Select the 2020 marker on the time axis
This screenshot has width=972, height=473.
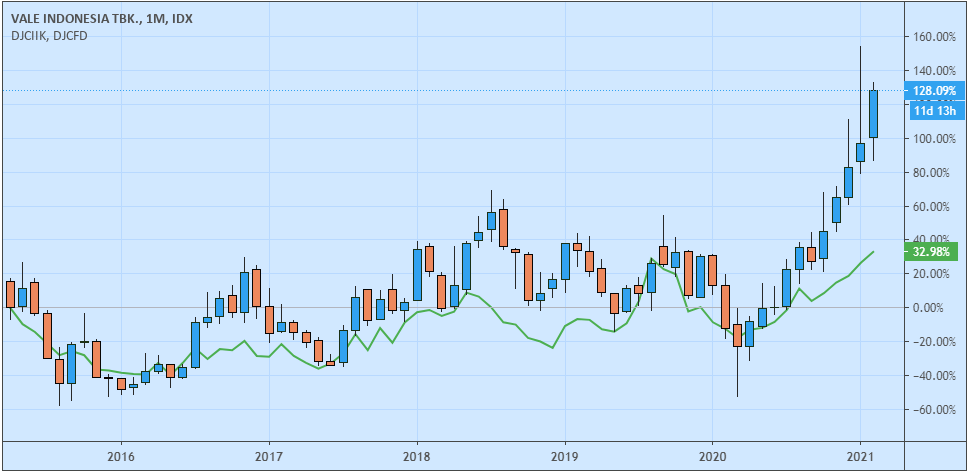click(712, 455)
